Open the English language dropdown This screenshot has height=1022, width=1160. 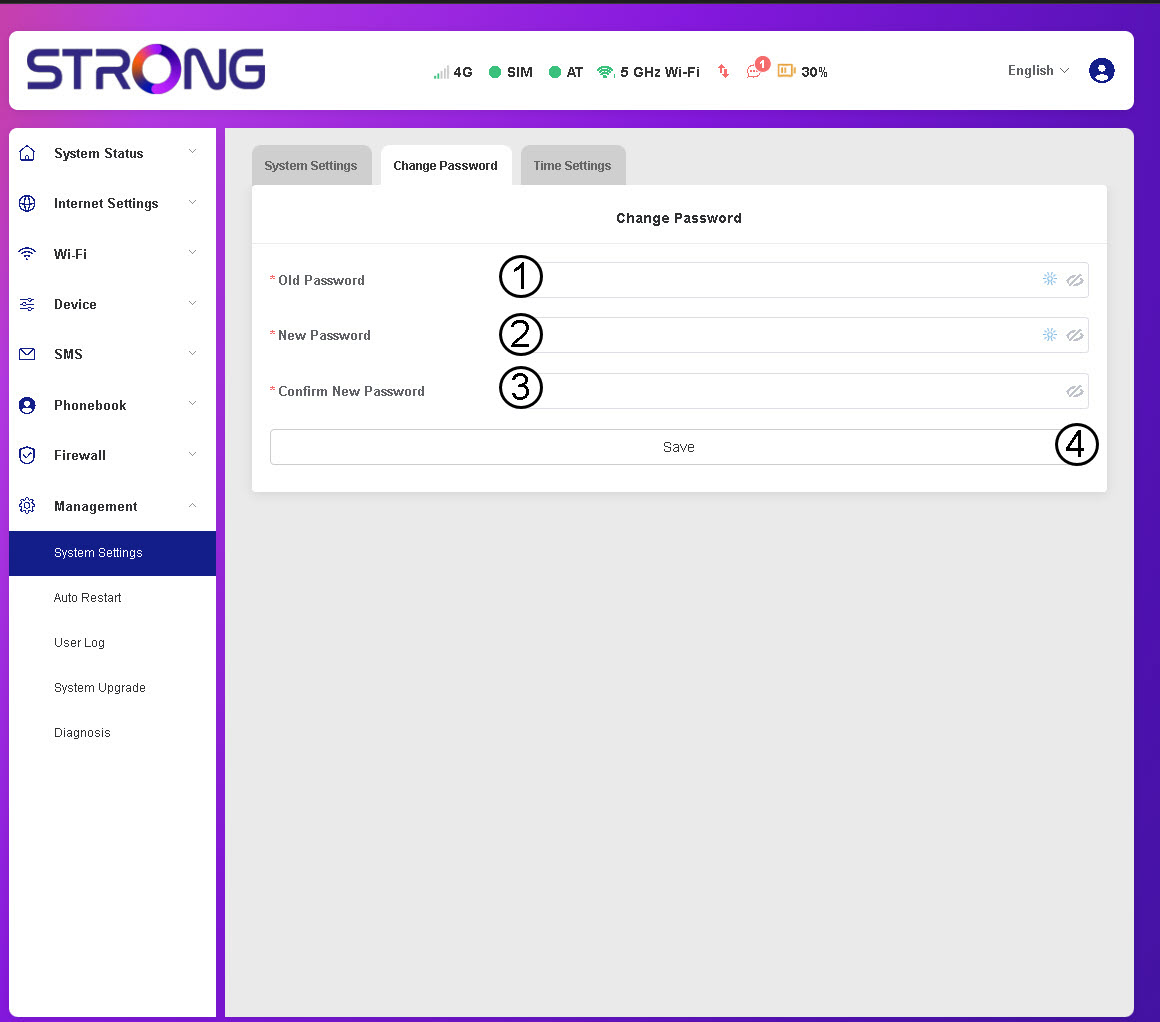coord(1038,71)
